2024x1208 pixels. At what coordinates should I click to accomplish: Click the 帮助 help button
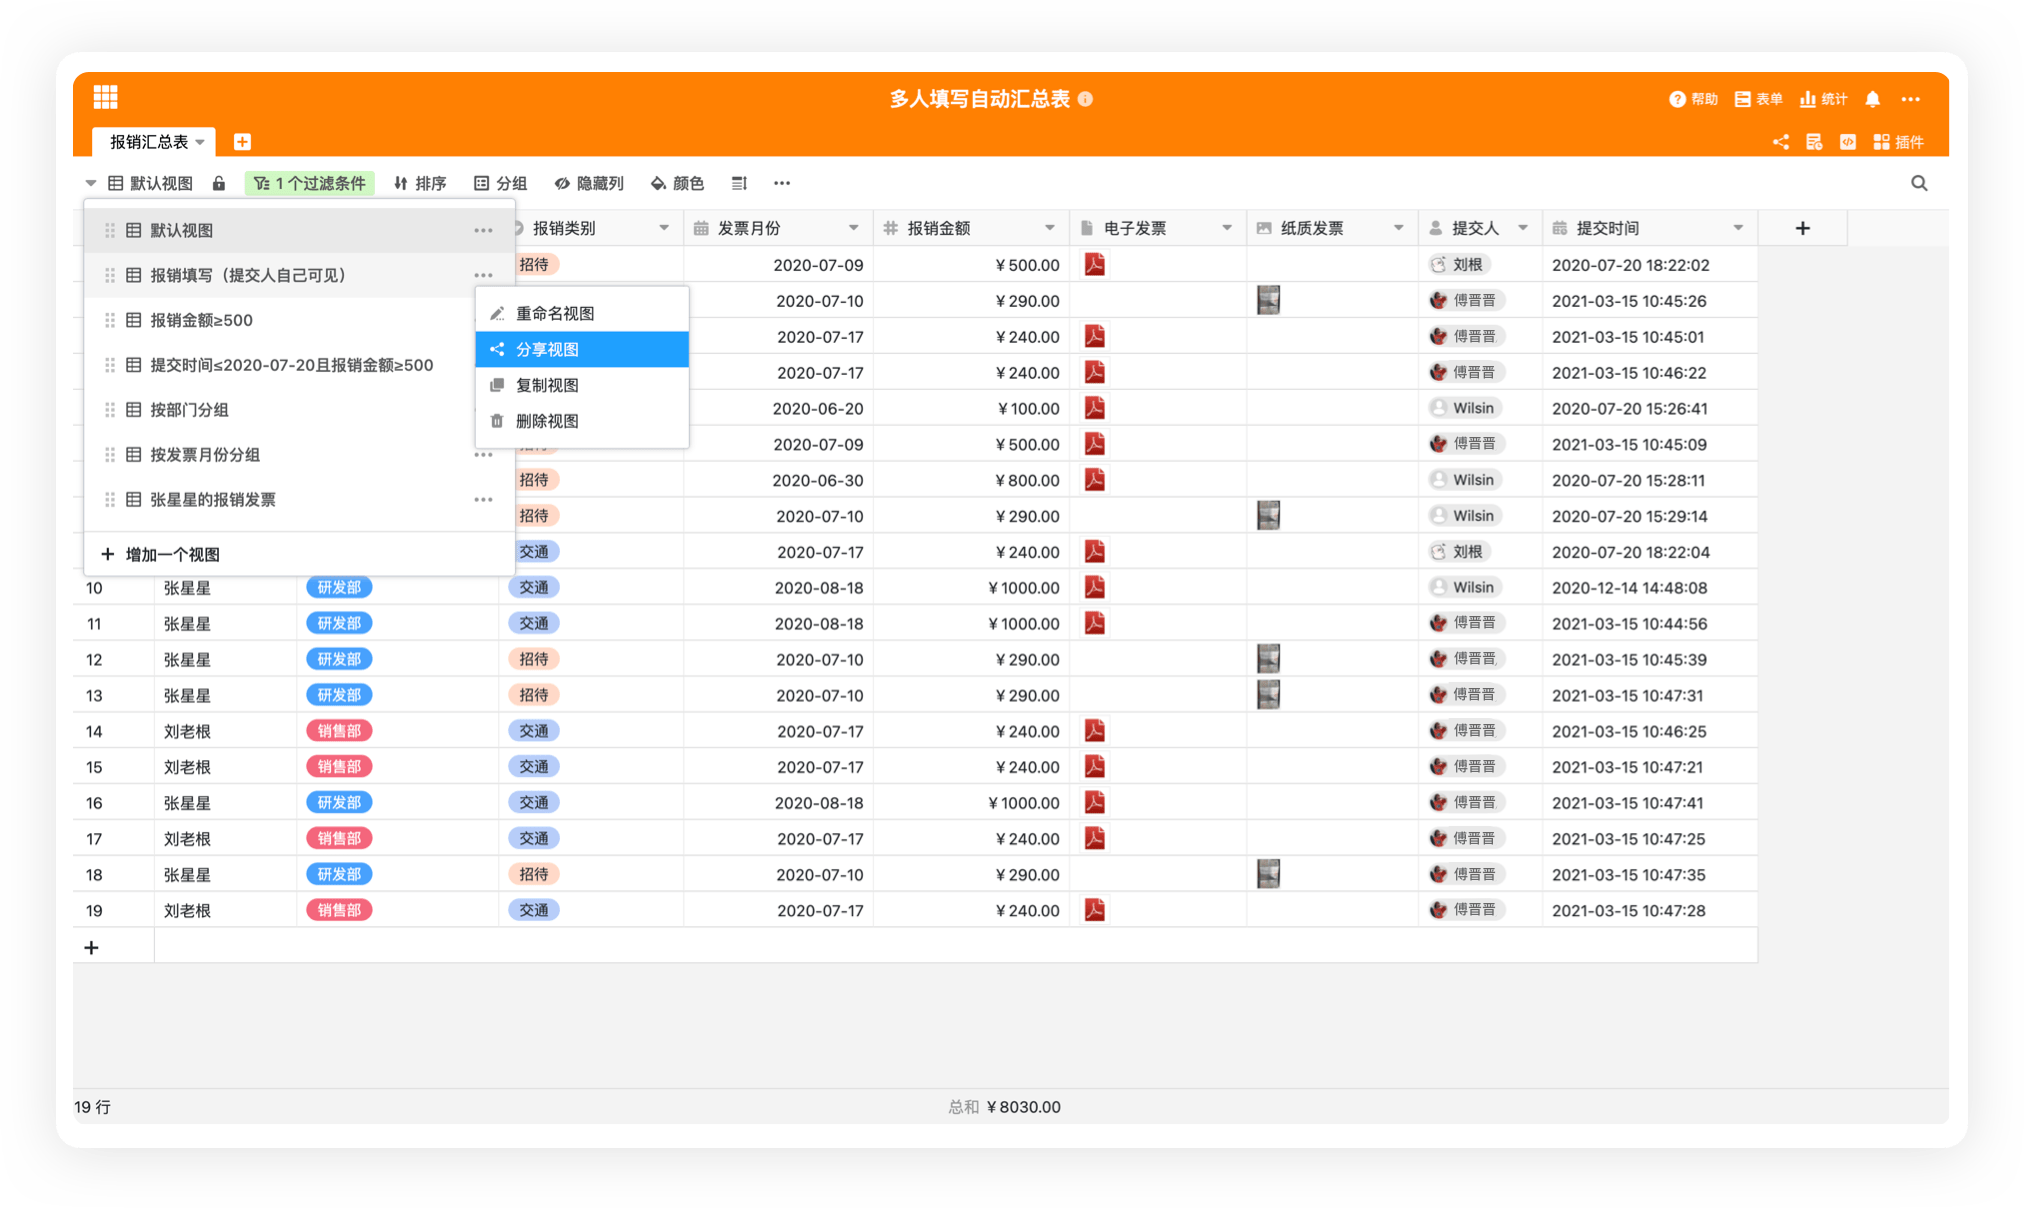(1693, 99)
